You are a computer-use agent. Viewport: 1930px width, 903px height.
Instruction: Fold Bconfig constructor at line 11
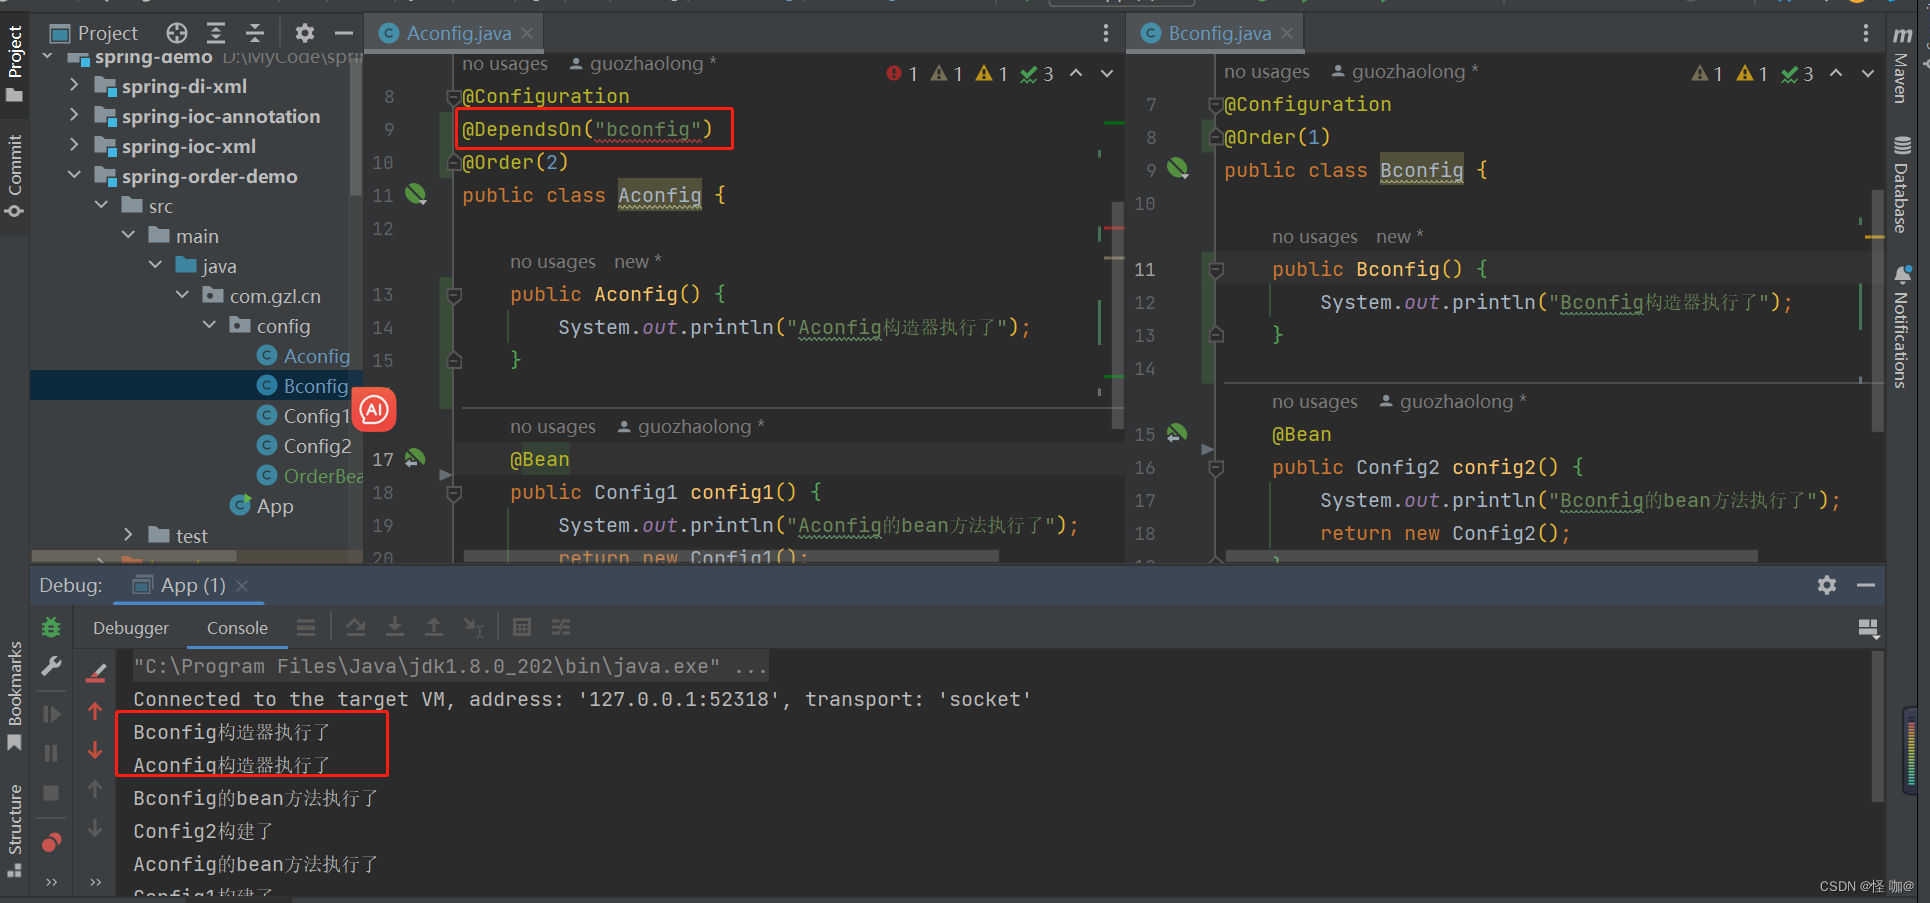click(1216, 270)
